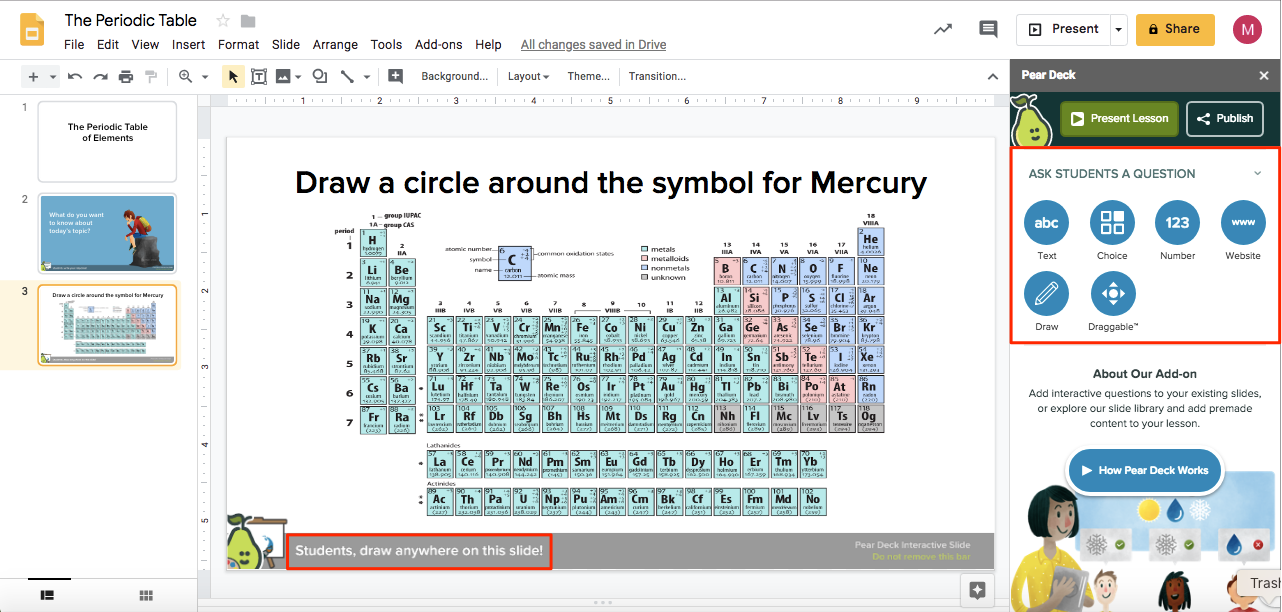Select the line drawing tool
The width and height of the screenshot is (1282, 612).
pyautogui.click(x=347, y=76)
